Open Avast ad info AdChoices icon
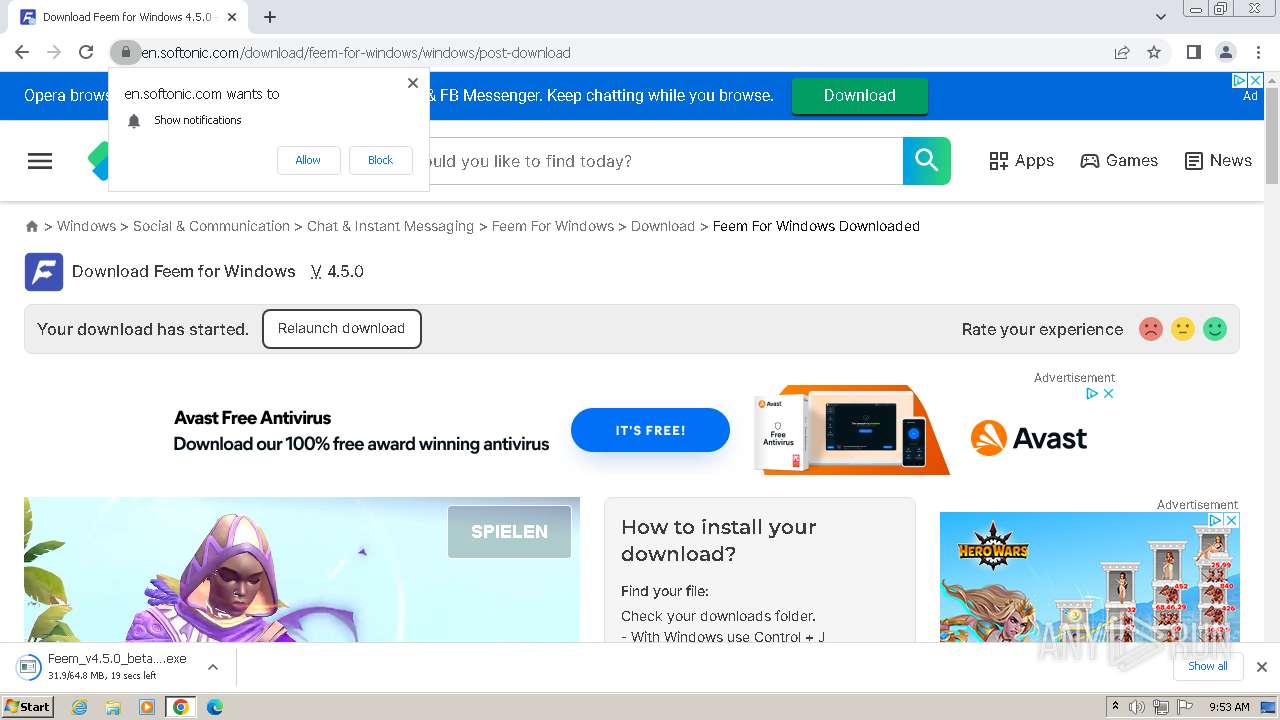 [x=1093, y=394]
